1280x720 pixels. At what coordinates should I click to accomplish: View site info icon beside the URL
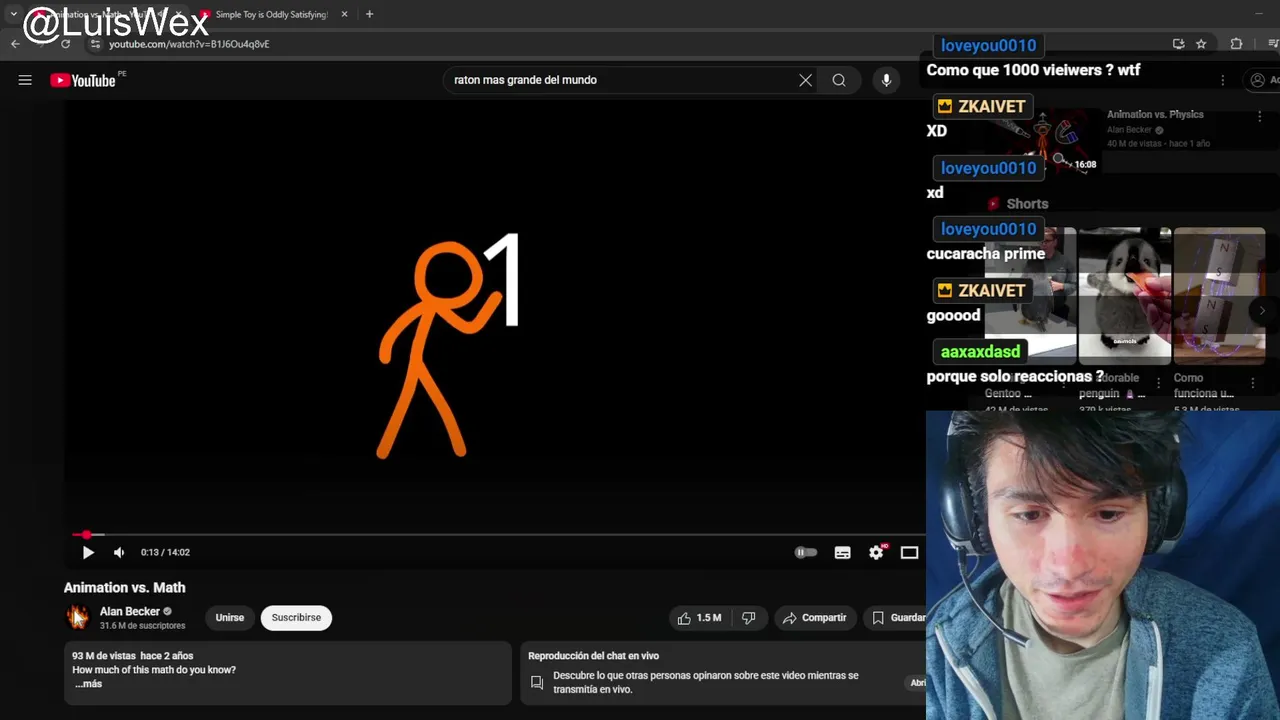point(95,44)
